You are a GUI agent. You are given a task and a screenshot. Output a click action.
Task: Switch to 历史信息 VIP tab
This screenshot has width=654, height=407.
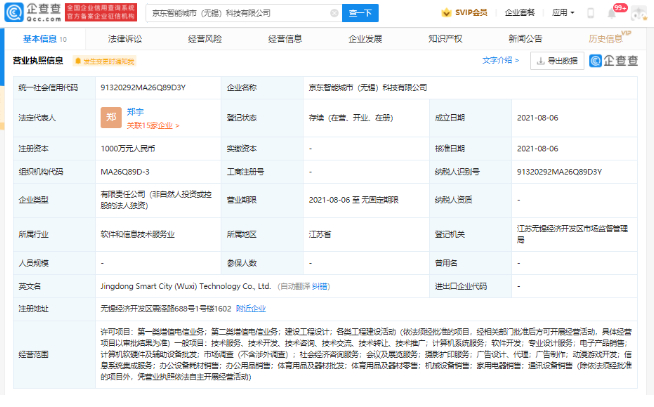(609, 38)
